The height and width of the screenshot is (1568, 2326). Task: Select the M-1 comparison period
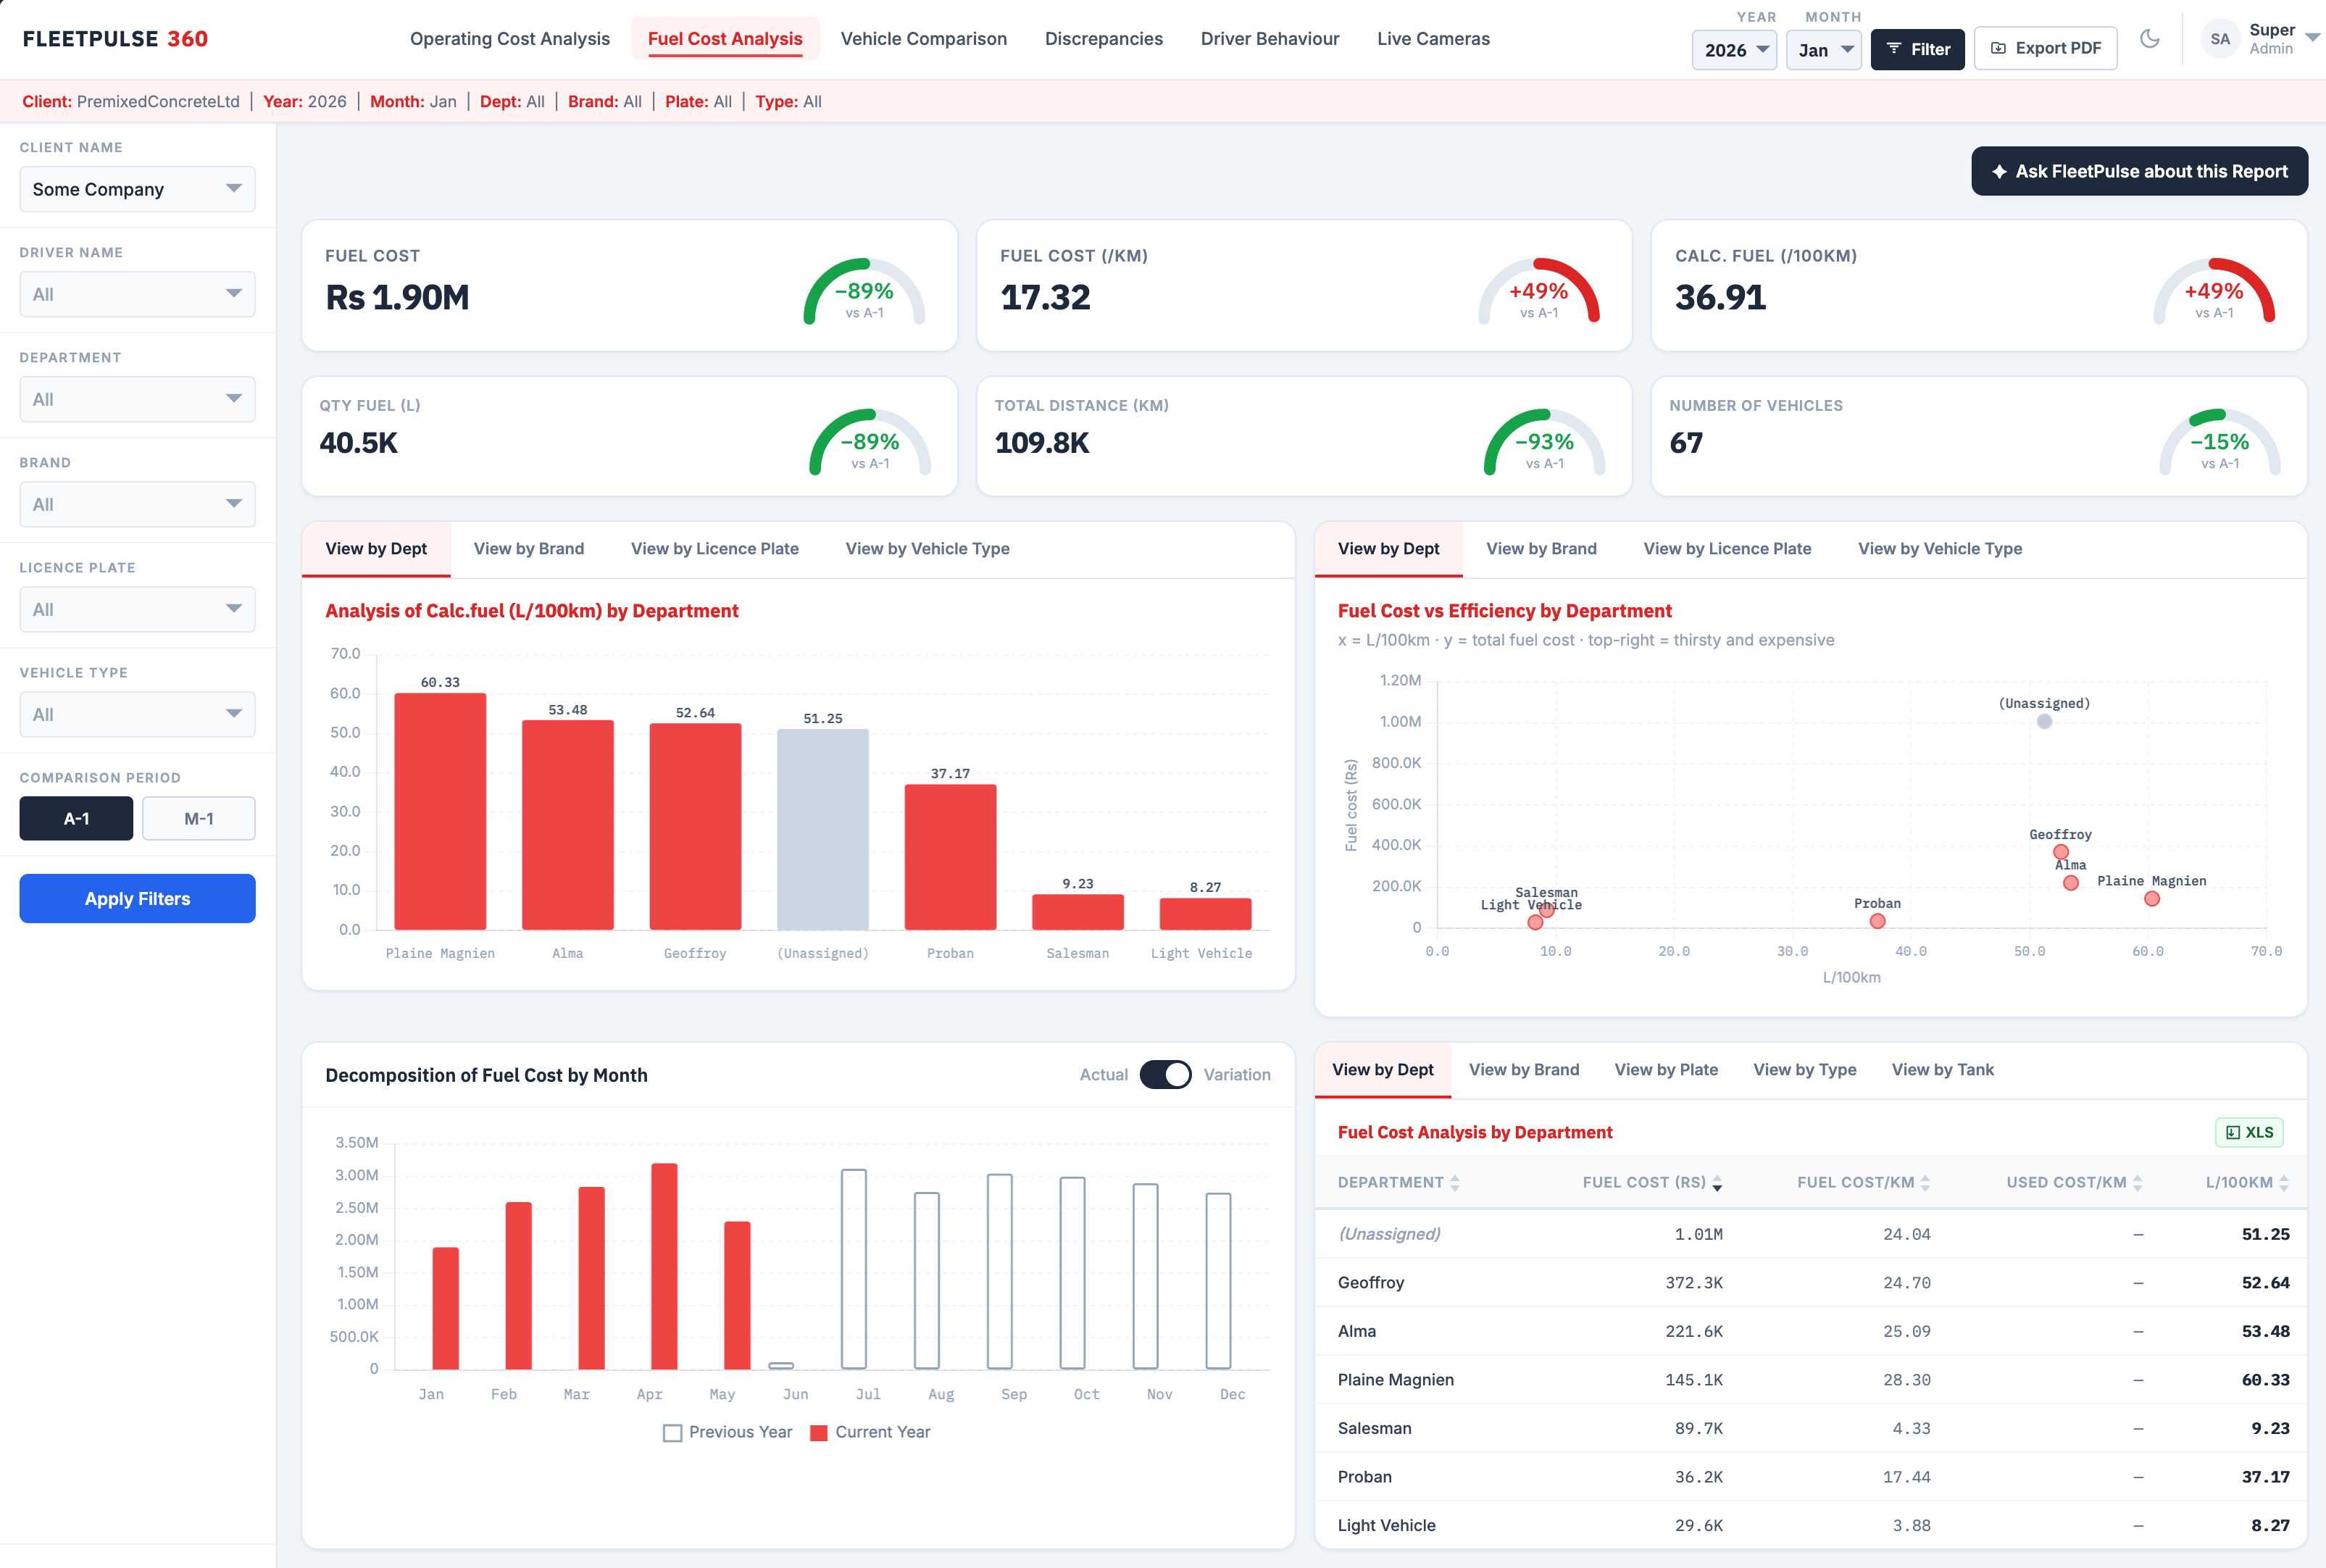[198, 818]
